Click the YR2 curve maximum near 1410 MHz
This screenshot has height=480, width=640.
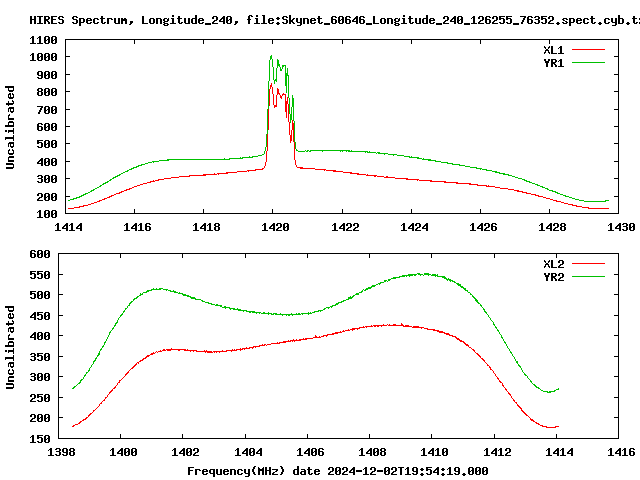(424, 274)
